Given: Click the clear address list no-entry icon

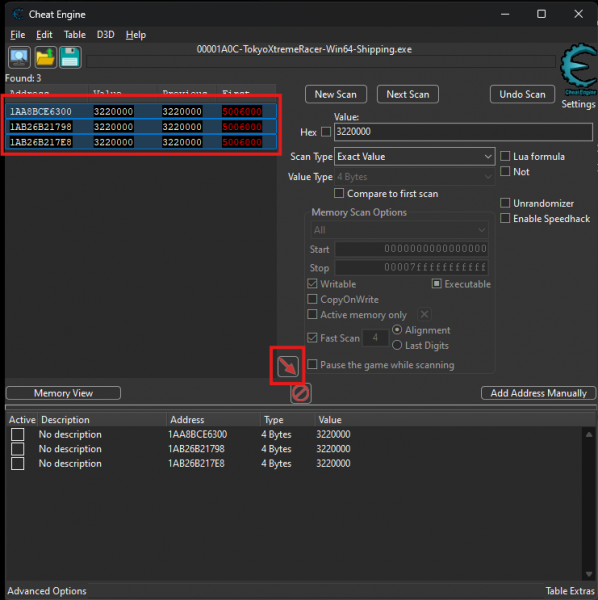Looking at the screenshot, I should pos(301,393).
